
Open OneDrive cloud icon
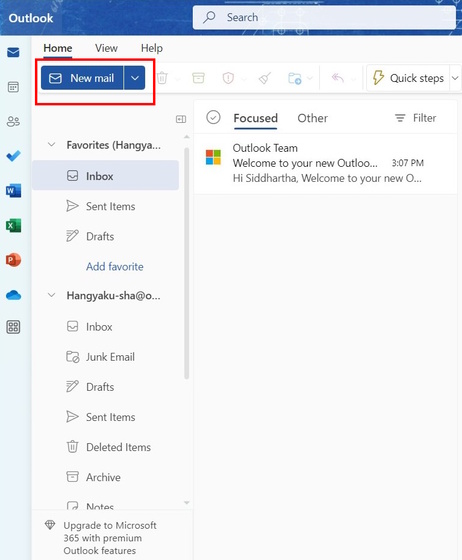[13, 295]
